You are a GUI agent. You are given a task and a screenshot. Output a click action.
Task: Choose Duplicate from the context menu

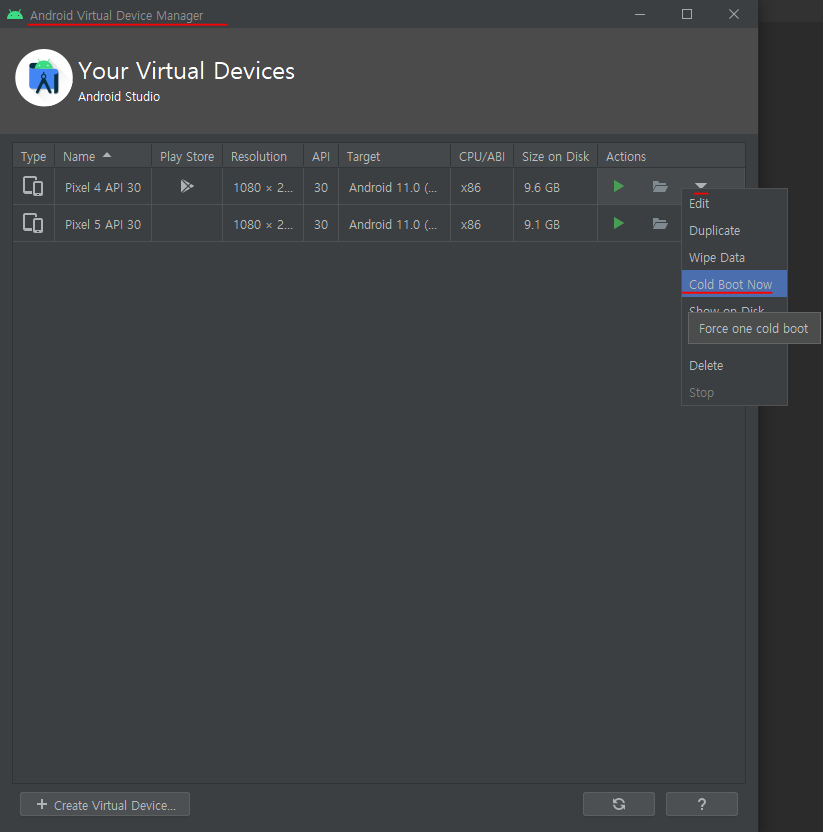pos(734,231)
